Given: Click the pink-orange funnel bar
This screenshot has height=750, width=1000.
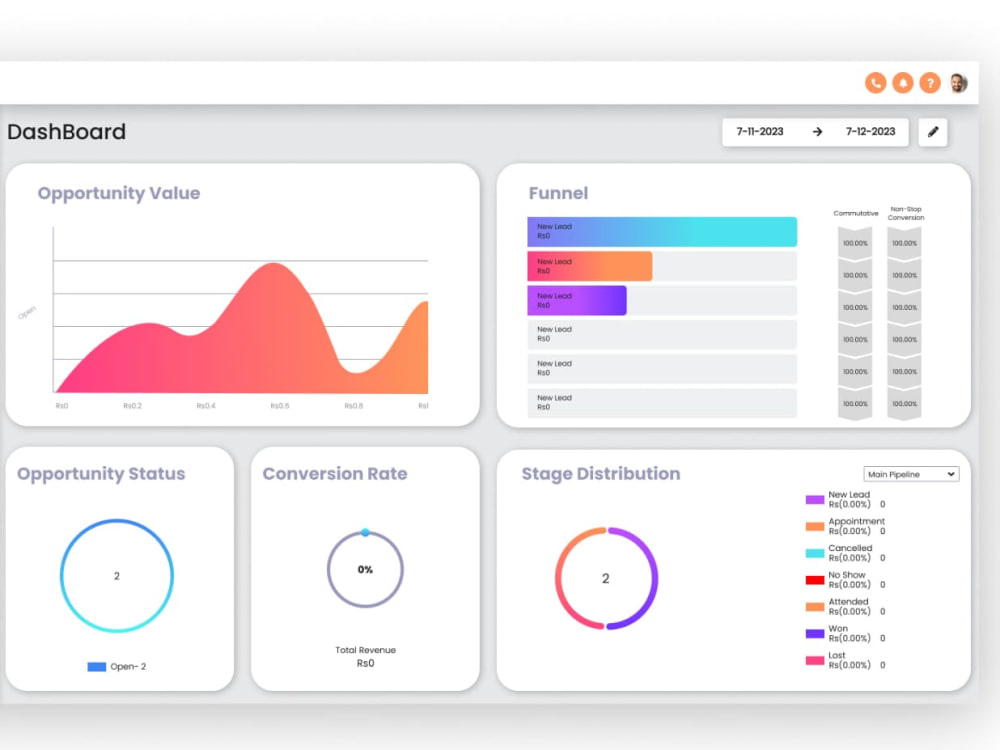Looking at the screenshot, I should click(589, 266).
